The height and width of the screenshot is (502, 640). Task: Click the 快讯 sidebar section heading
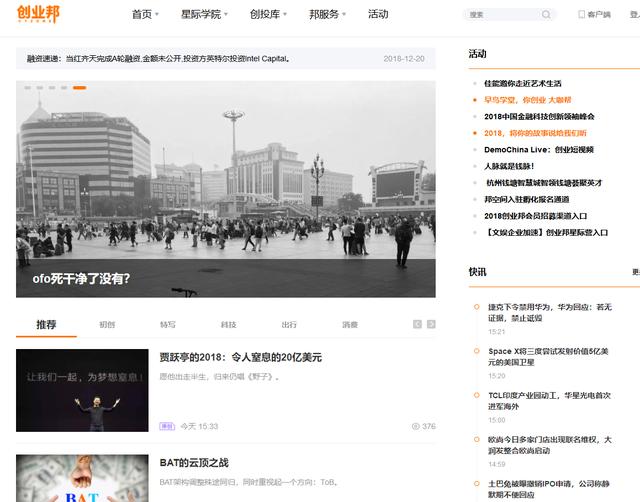click(x=477, y=272)
